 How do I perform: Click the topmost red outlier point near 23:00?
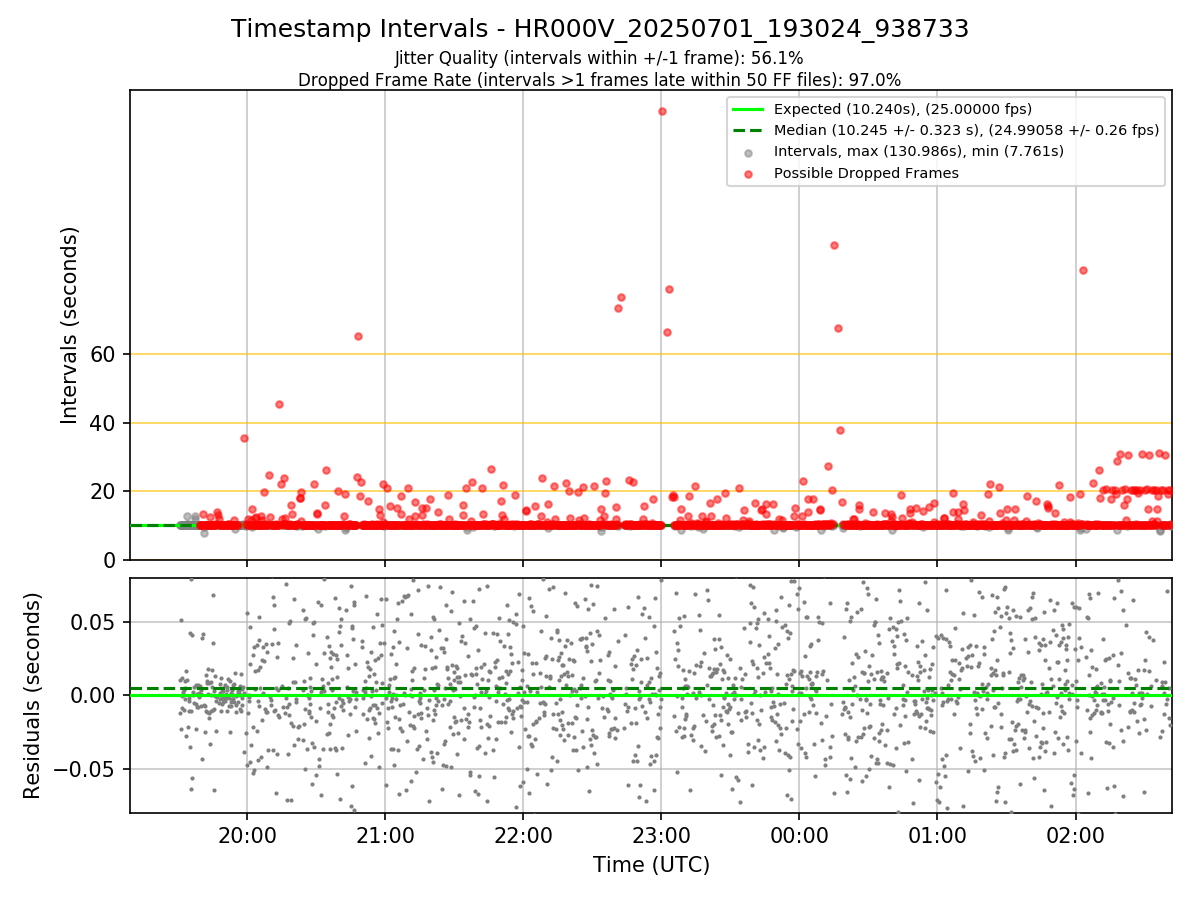(x=662, y=111)
